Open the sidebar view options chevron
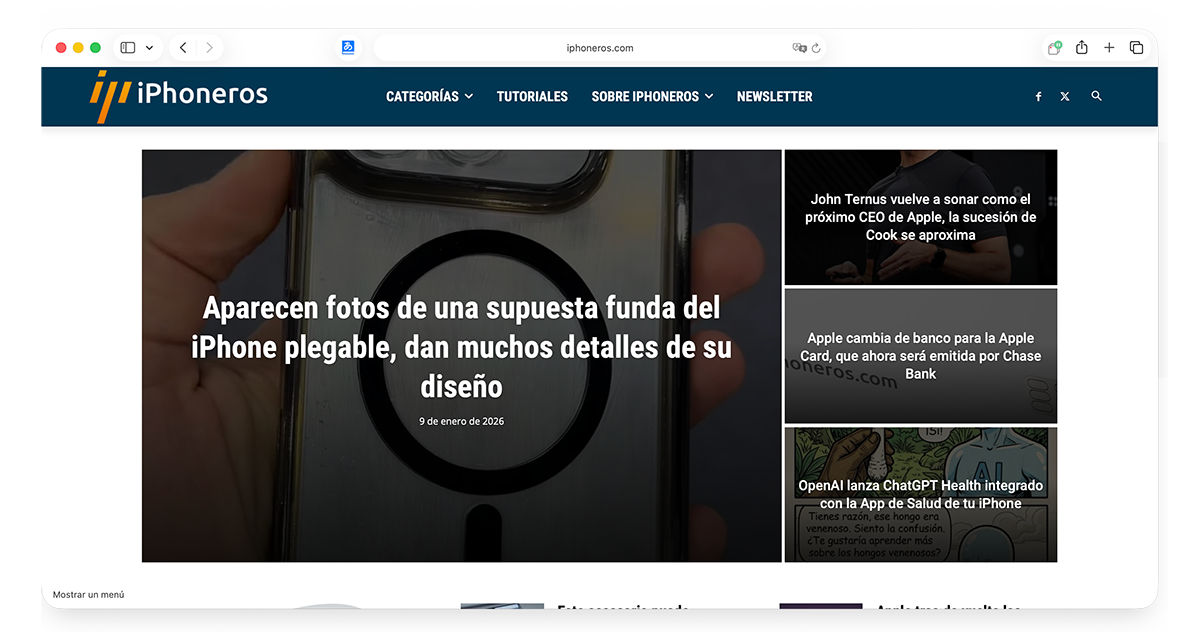This screenshot has height=632, width=1200. pos(150,47)
